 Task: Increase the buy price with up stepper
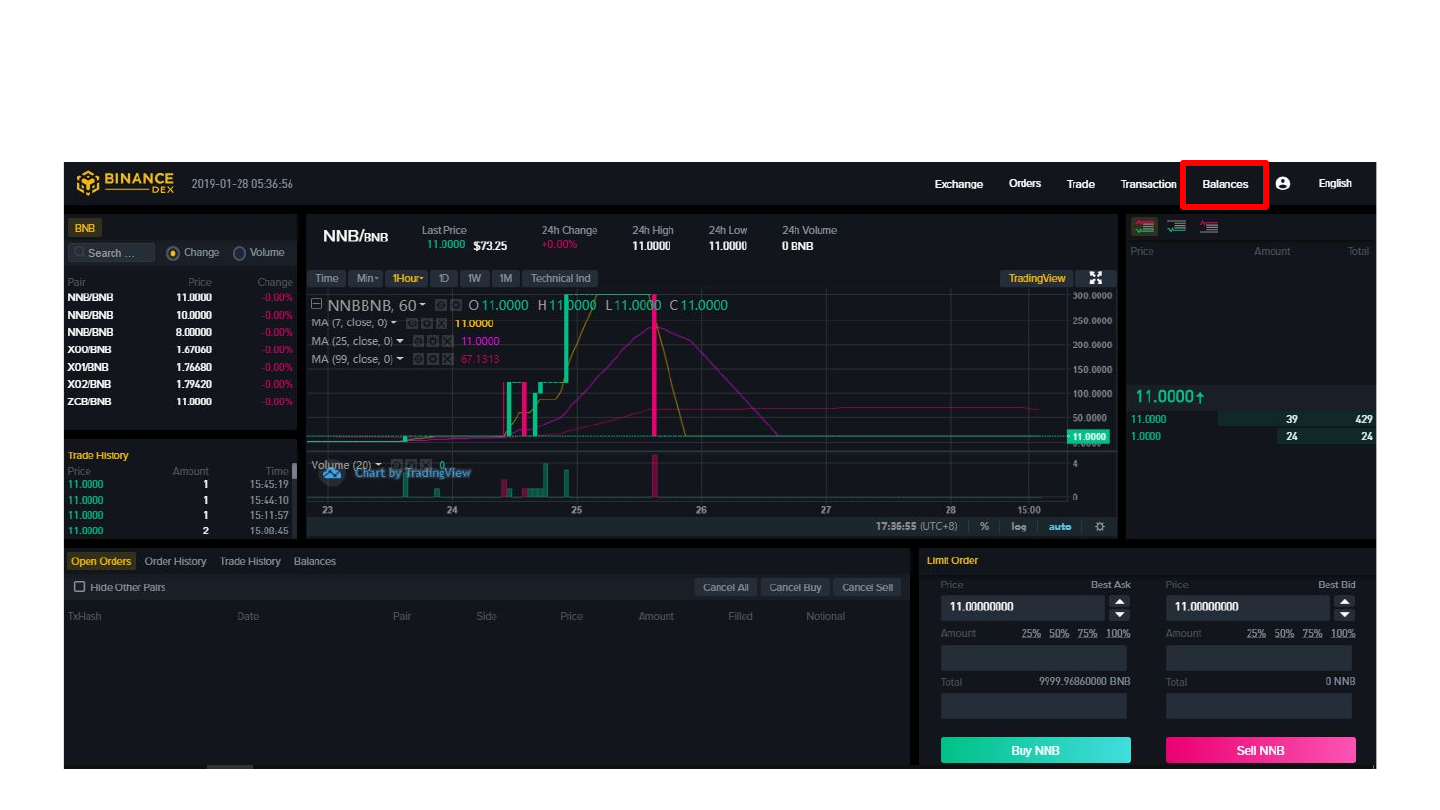click(1120, 601)
